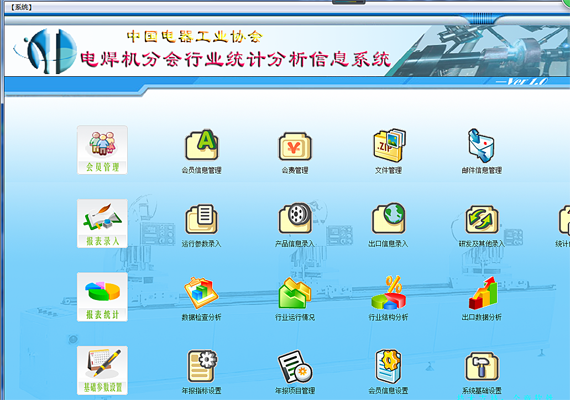Open 系统基础设置 hammer folder icon
570x400 pixels.
pos(482,367)
